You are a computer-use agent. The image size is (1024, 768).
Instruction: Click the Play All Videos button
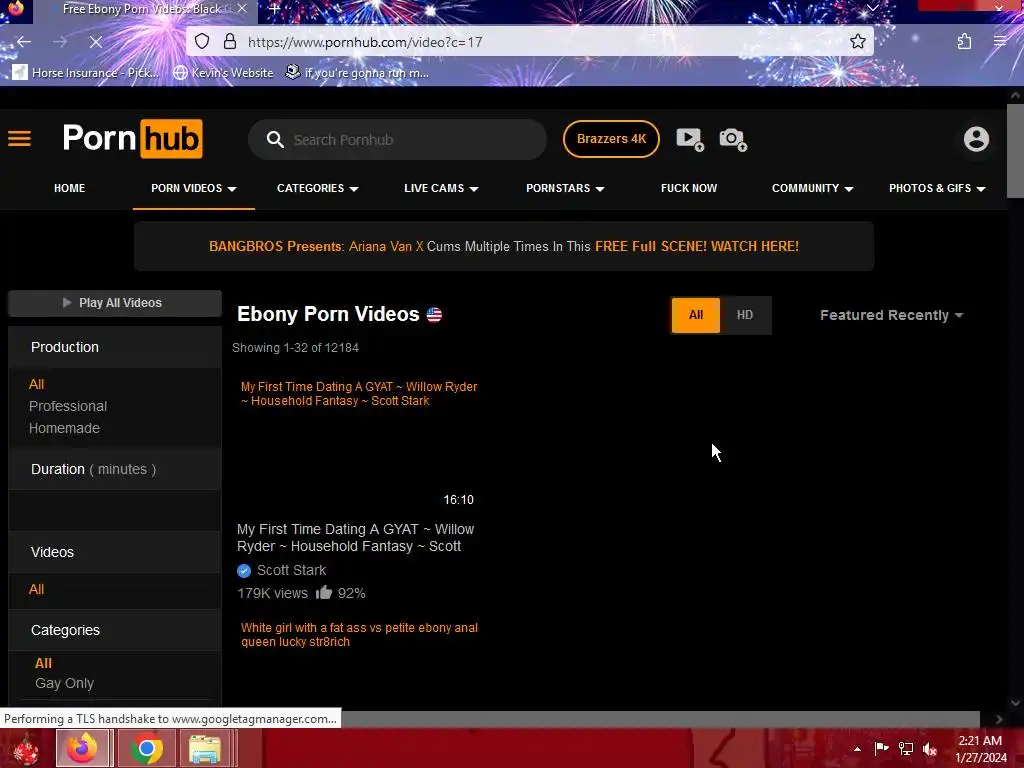pos(115,303)
